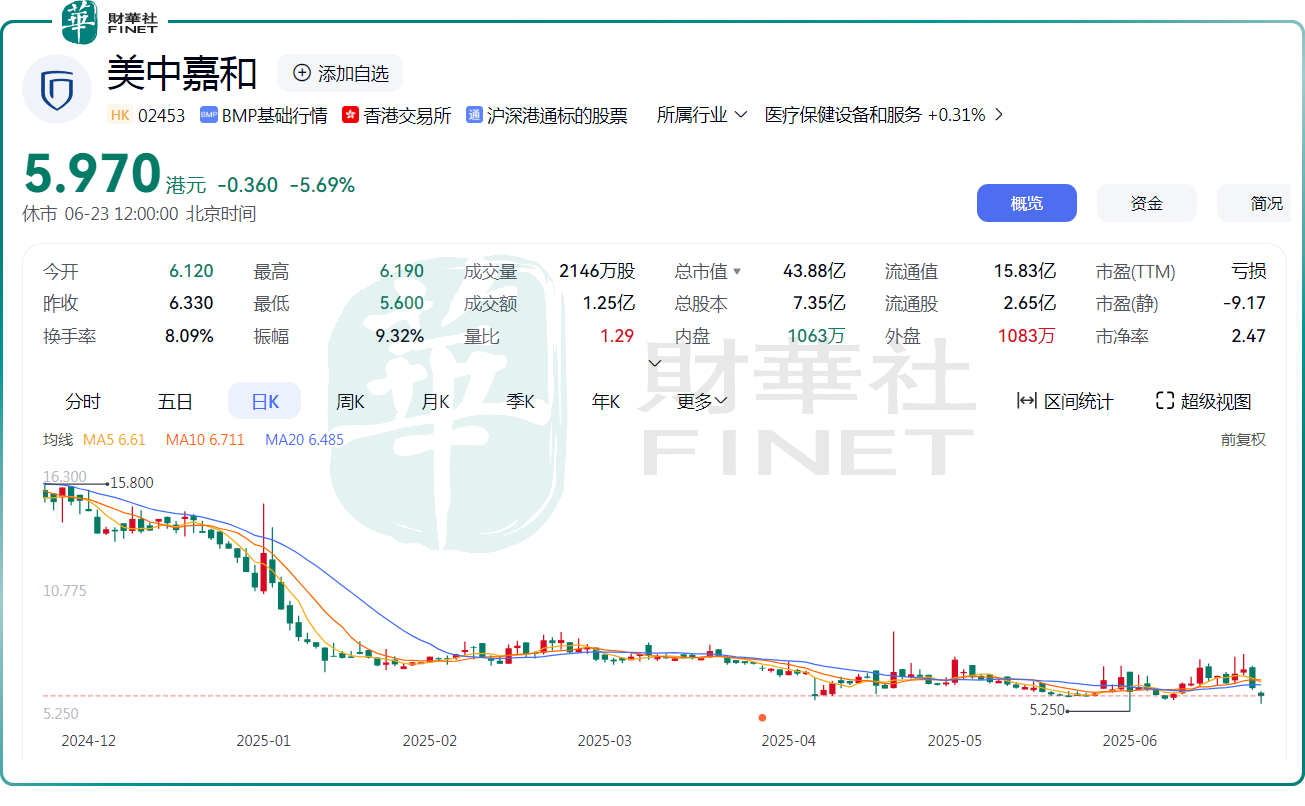This screenshot has height=806, width=1305.
Task: Select the 周K chart period
Action: point(350,401)
